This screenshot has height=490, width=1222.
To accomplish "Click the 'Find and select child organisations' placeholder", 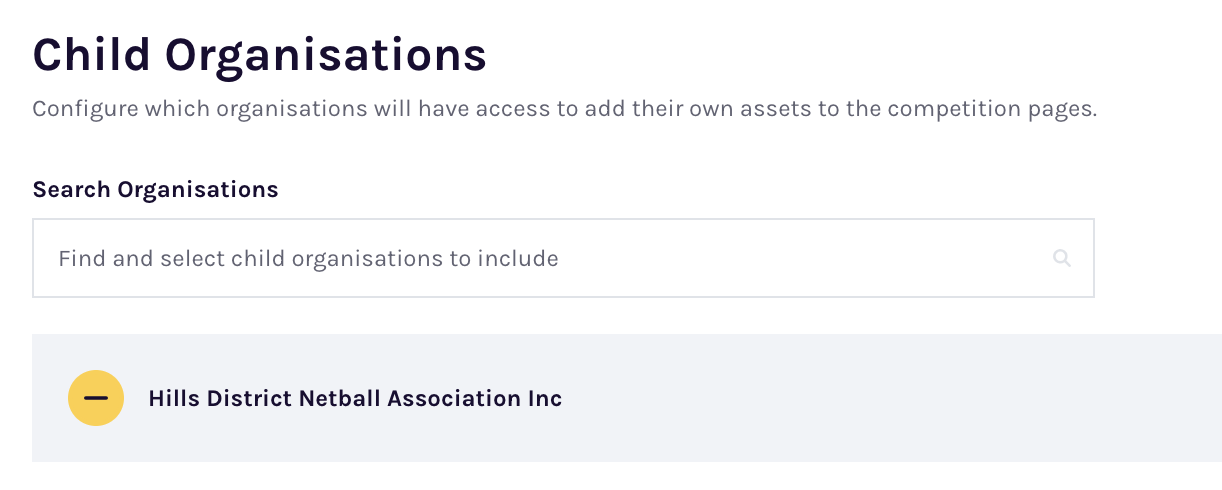I will [308, 259].
